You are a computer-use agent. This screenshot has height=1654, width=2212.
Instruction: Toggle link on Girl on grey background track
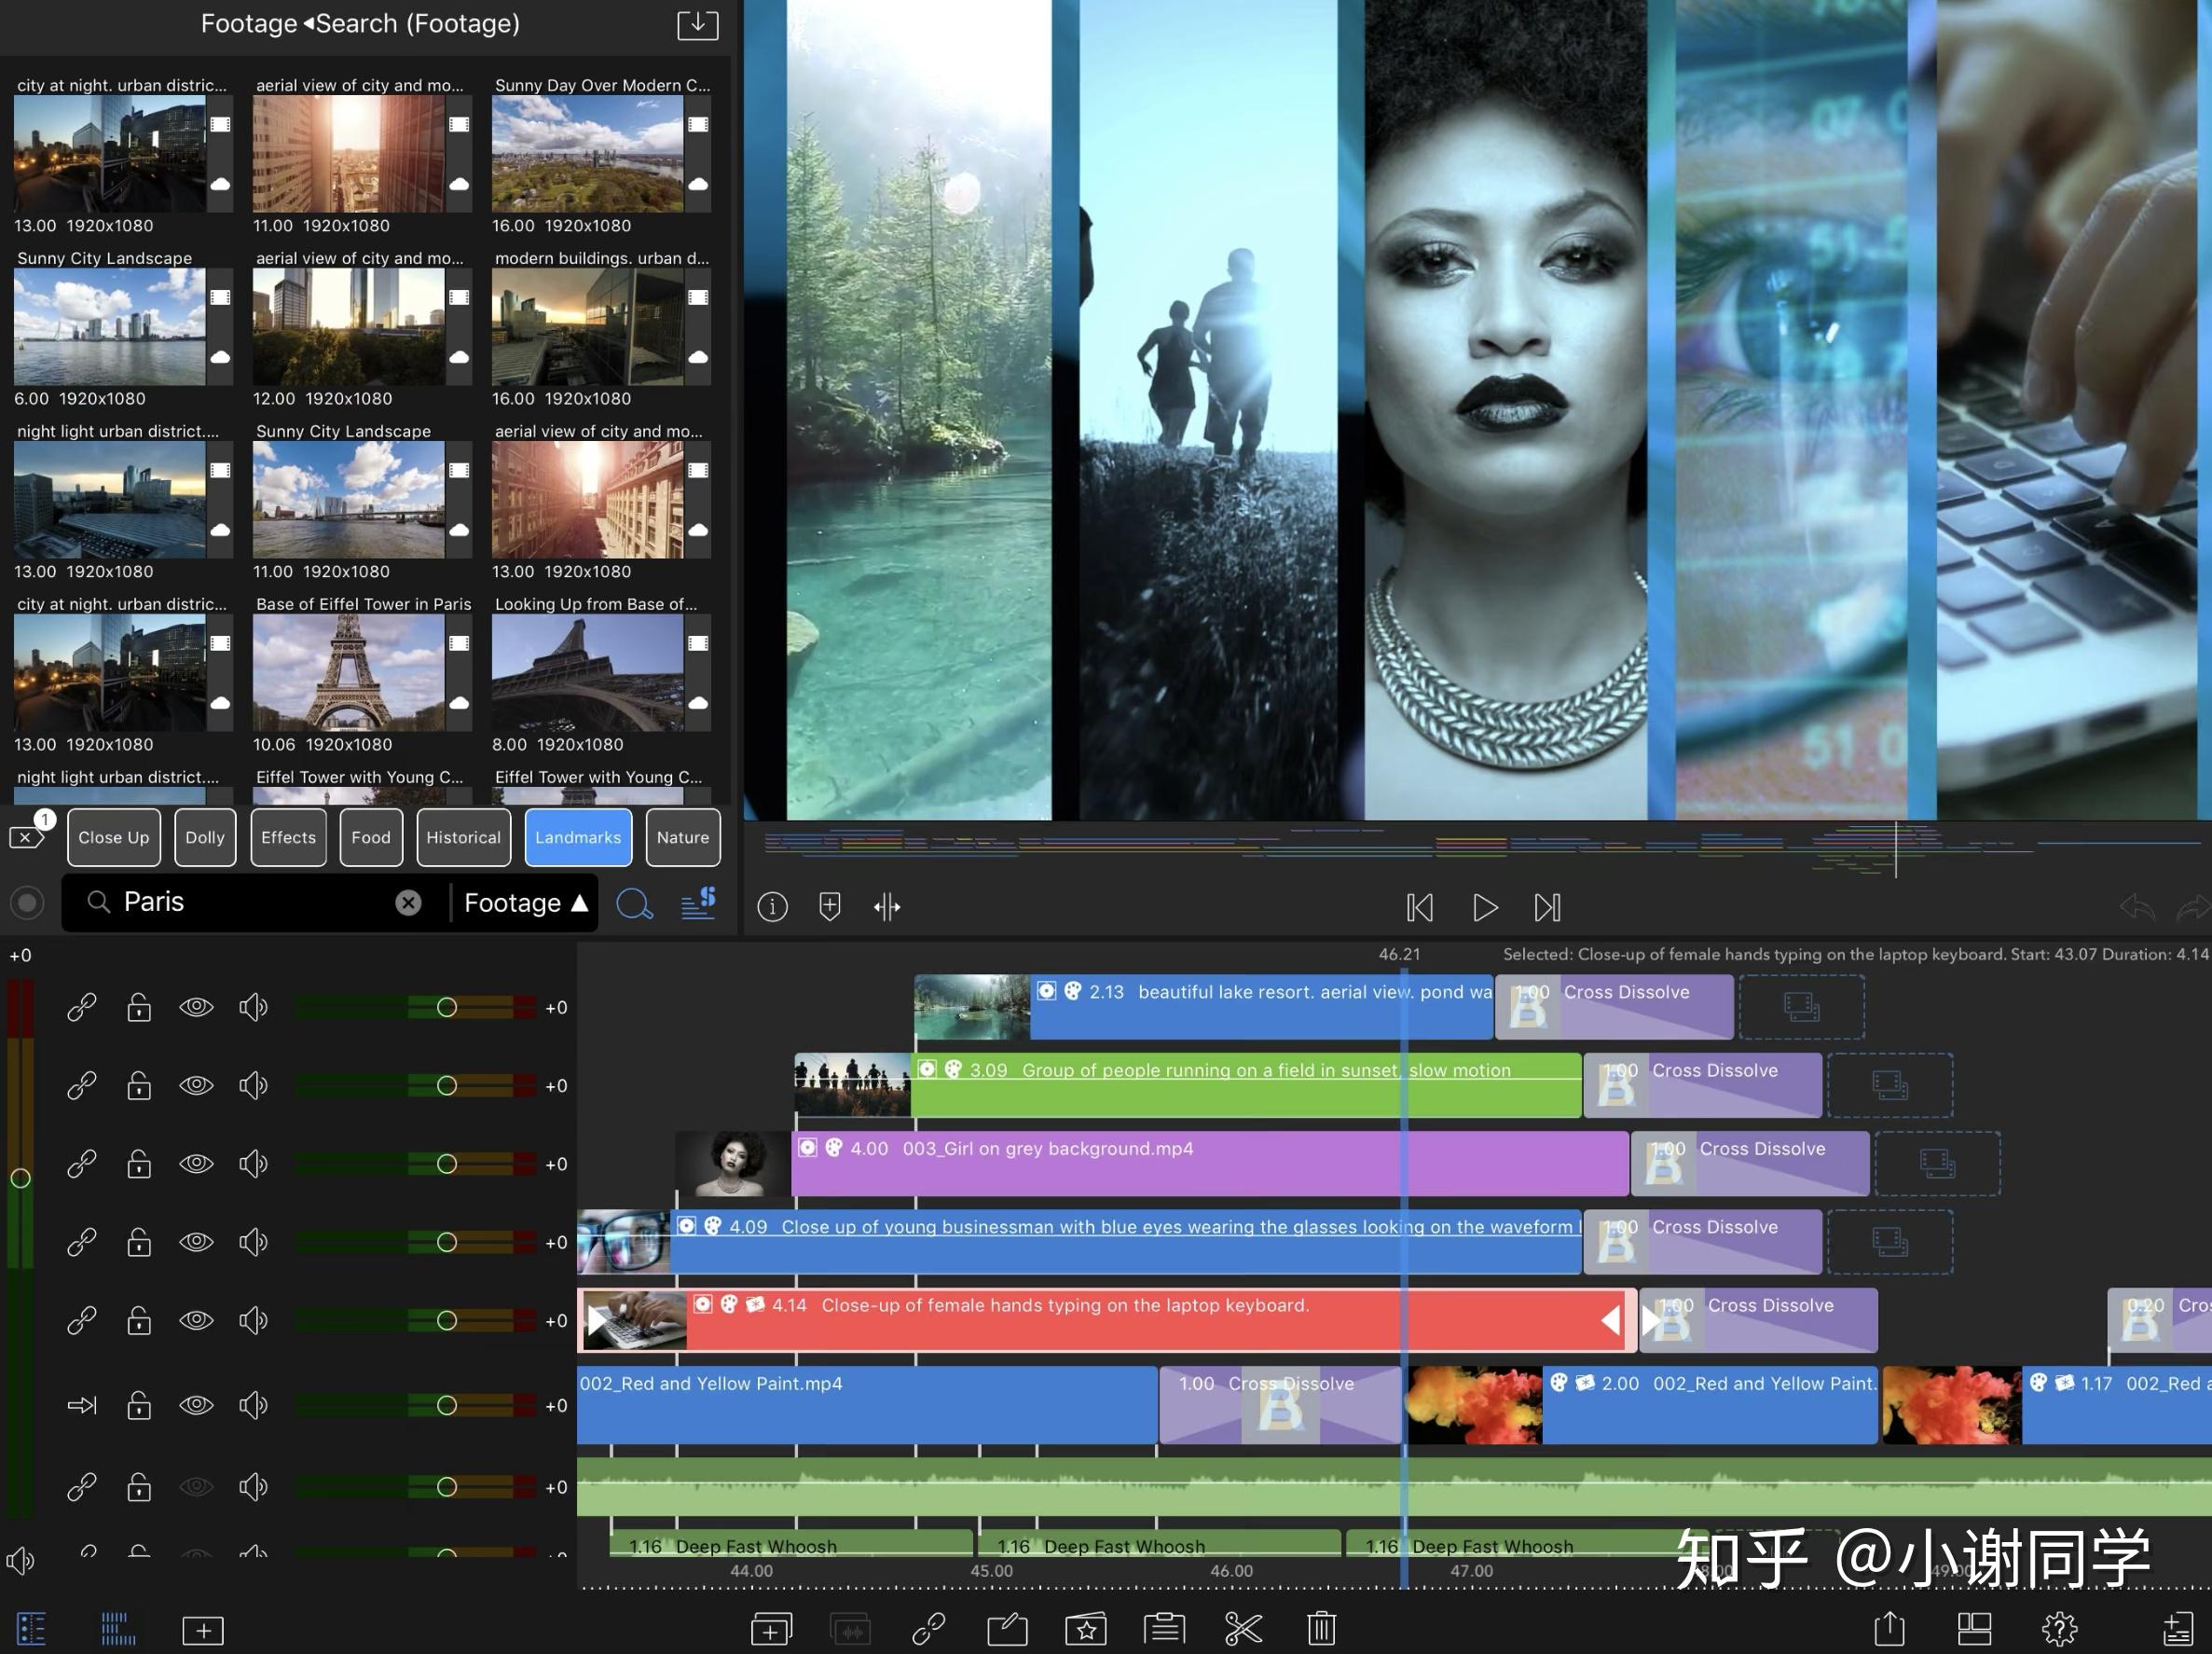tap(82, 1164)
